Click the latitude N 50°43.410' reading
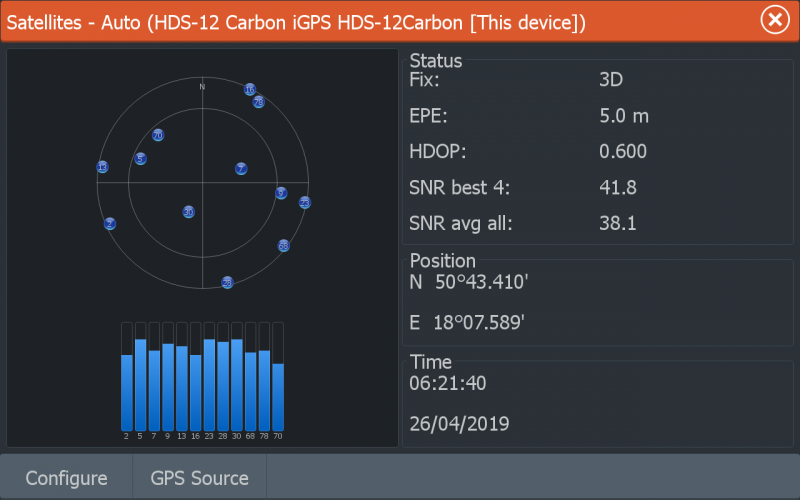The height and width of the screenshot is (500, 800). coord(469,283)
